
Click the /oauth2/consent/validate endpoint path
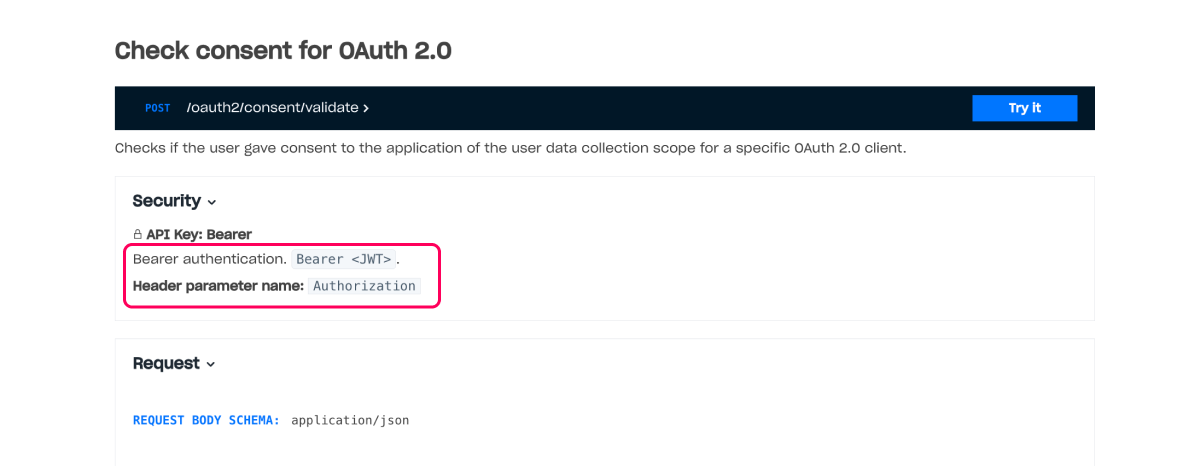(x=272, y=108)
